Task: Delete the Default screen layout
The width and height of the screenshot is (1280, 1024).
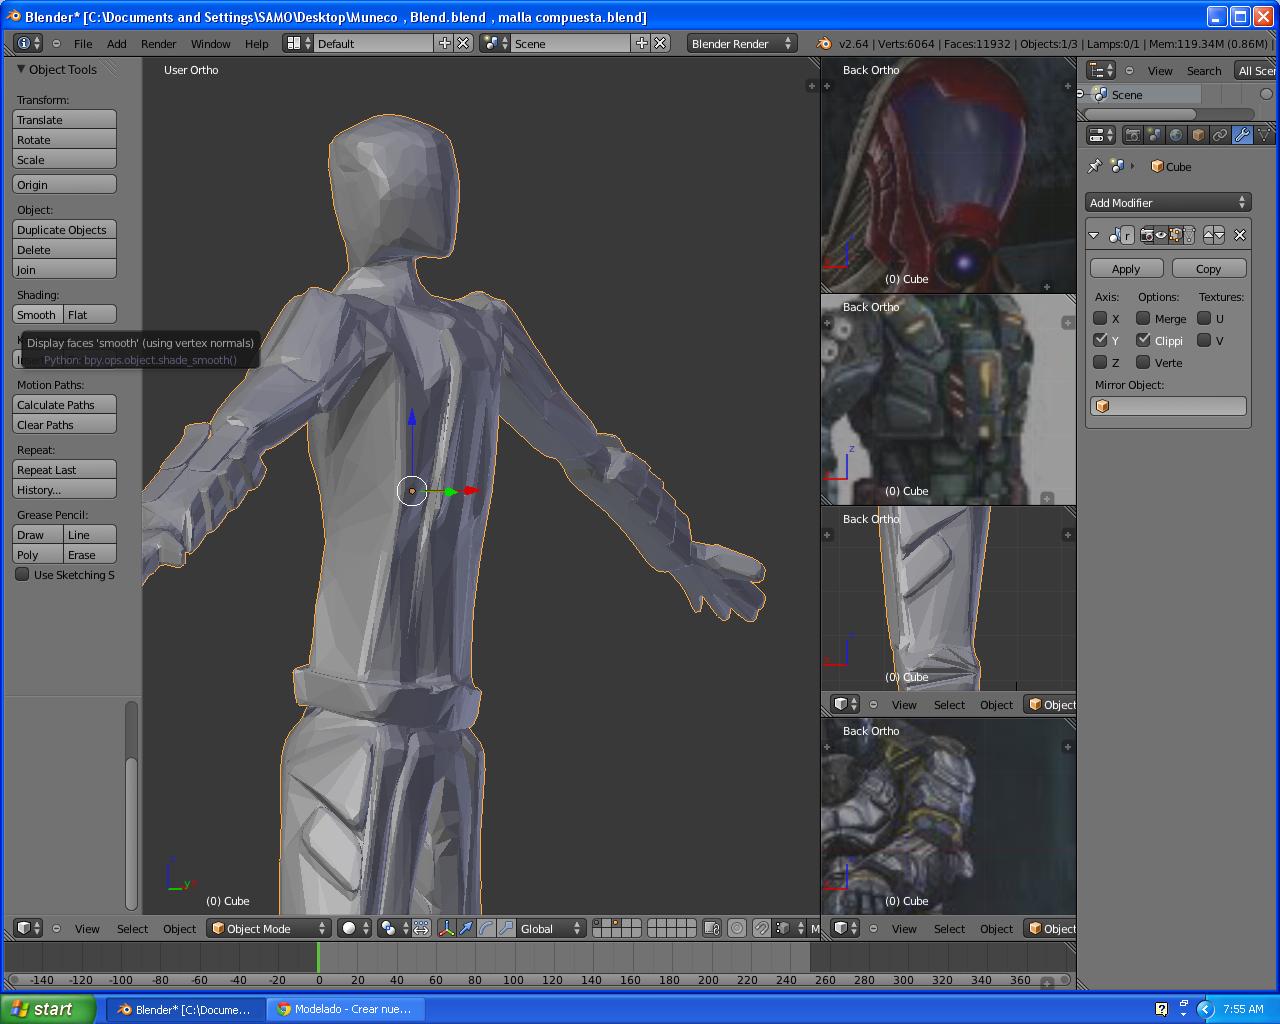Action: [x=464, y=43]
